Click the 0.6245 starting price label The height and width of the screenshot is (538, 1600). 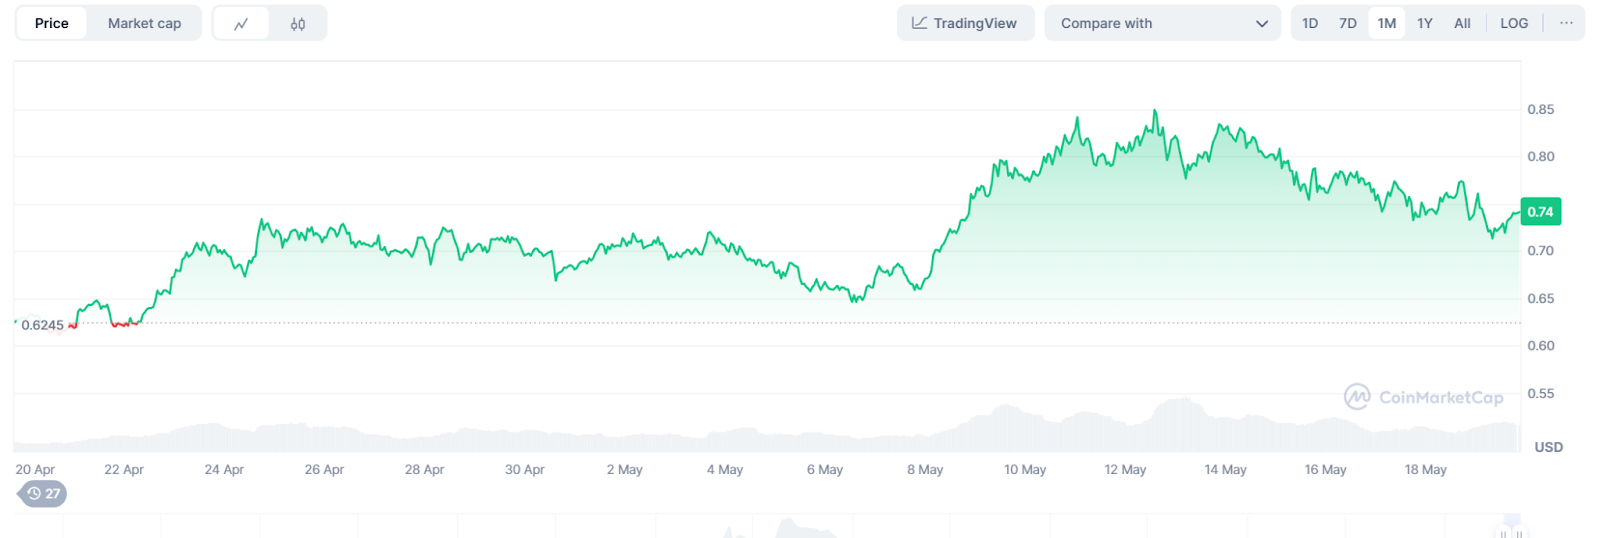[42, 325]
